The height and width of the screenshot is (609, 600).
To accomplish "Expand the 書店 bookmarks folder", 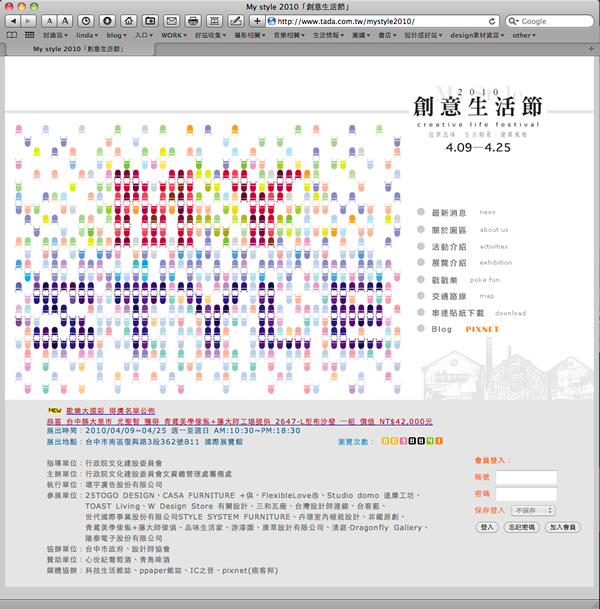I will coord(387,35).
